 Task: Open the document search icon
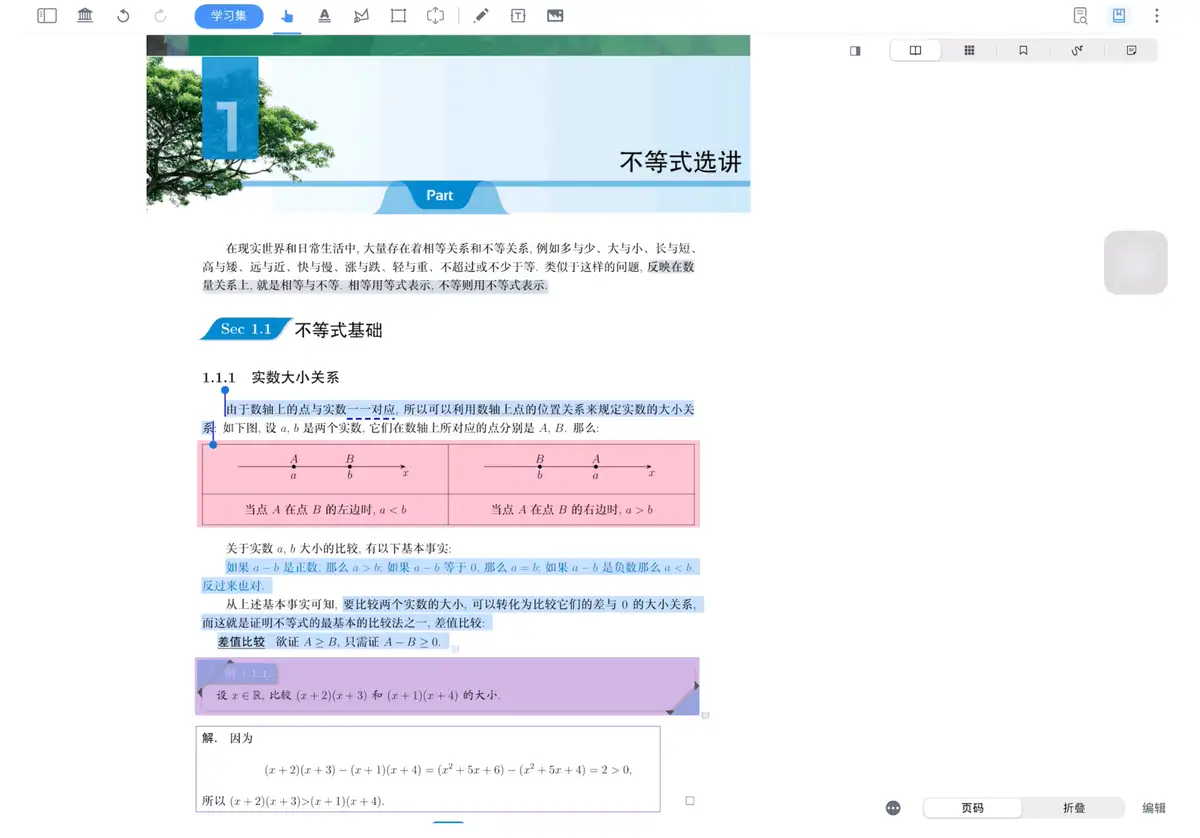tap(1080, 16)
